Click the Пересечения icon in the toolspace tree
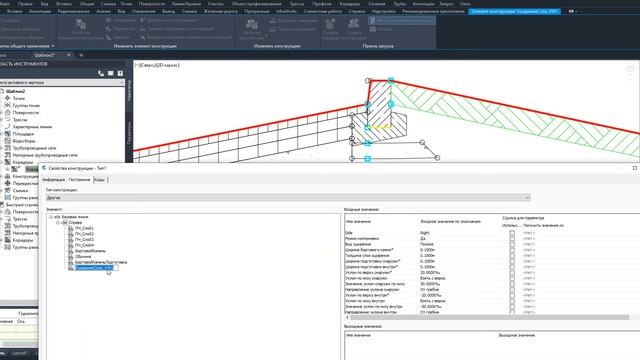 point(7,183)
